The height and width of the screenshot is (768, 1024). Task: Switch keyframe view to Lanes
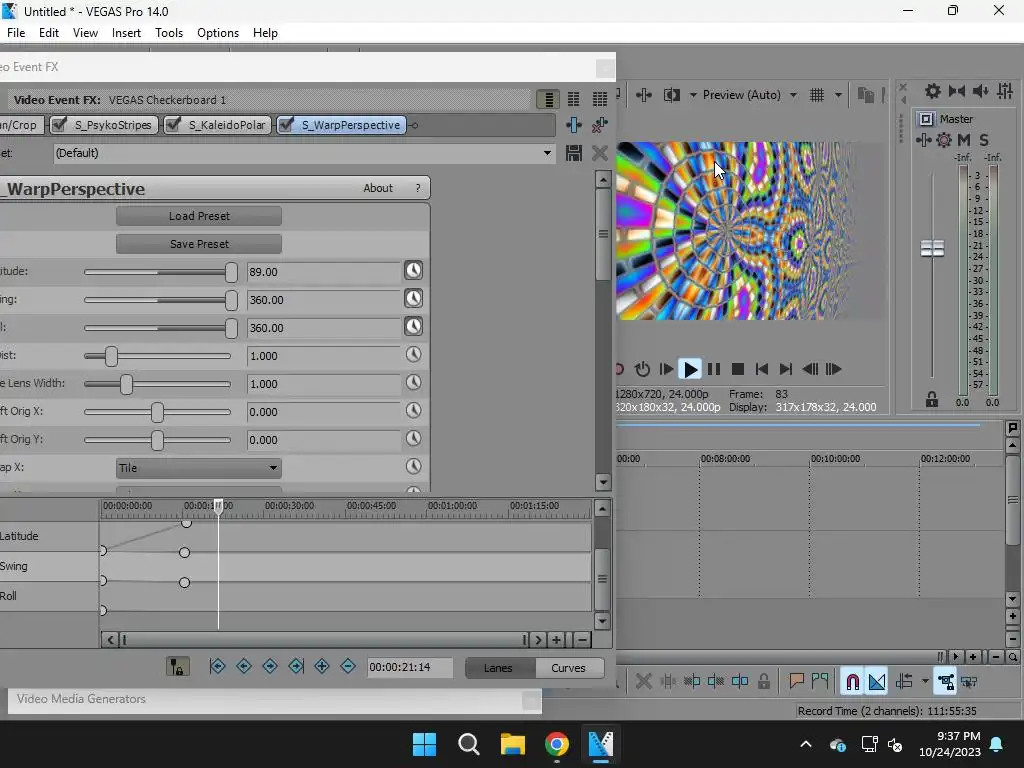(x=498, y=668)
